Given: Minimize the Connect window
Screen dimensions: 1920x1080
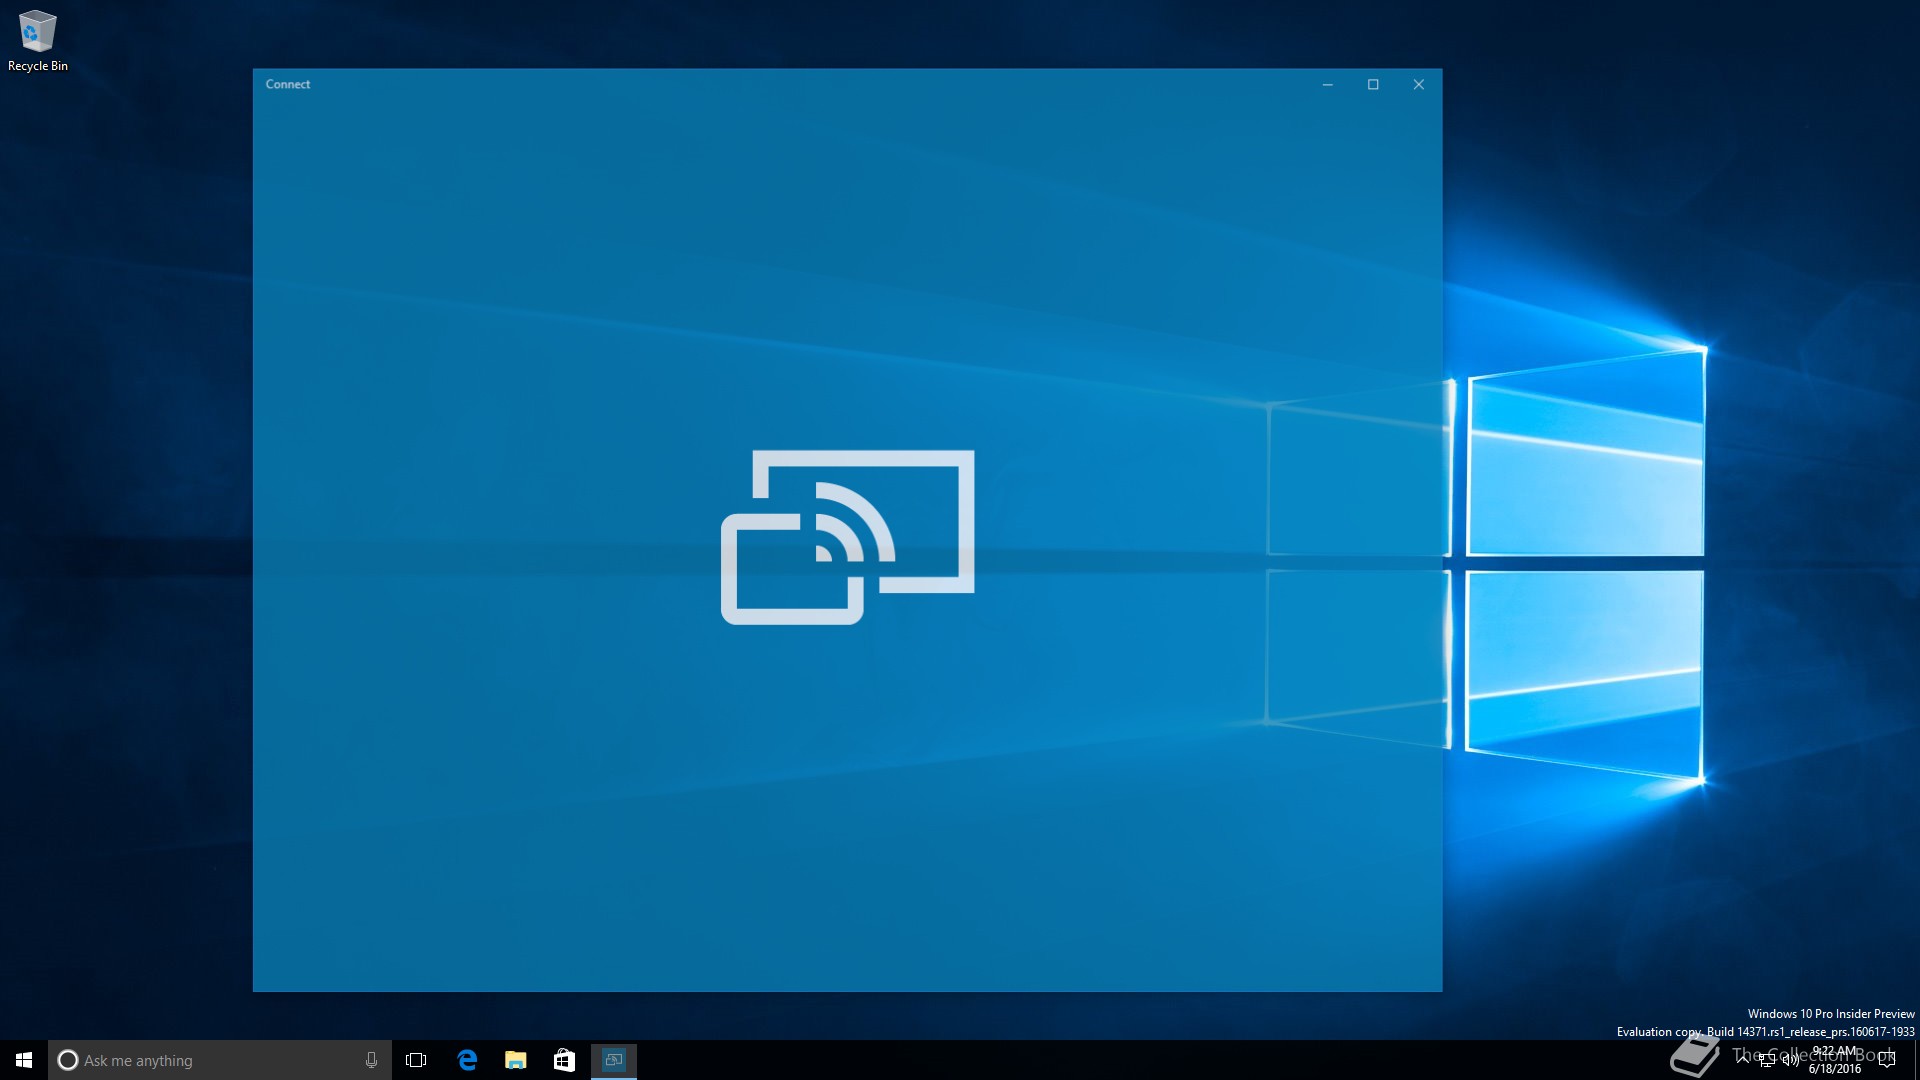Looking at the screenshot, I should tap(1327, 85).
